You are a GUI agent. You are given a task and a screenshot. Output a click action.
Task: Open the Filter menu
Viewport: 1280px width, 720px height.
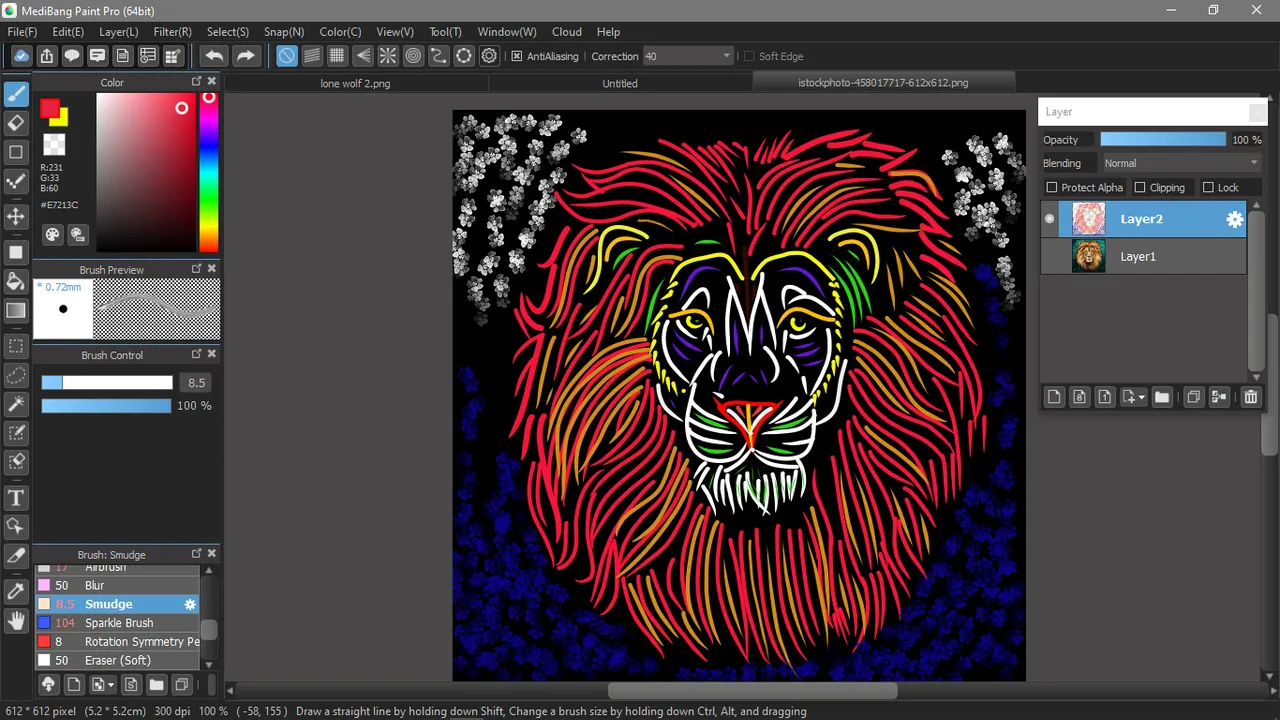172,32
